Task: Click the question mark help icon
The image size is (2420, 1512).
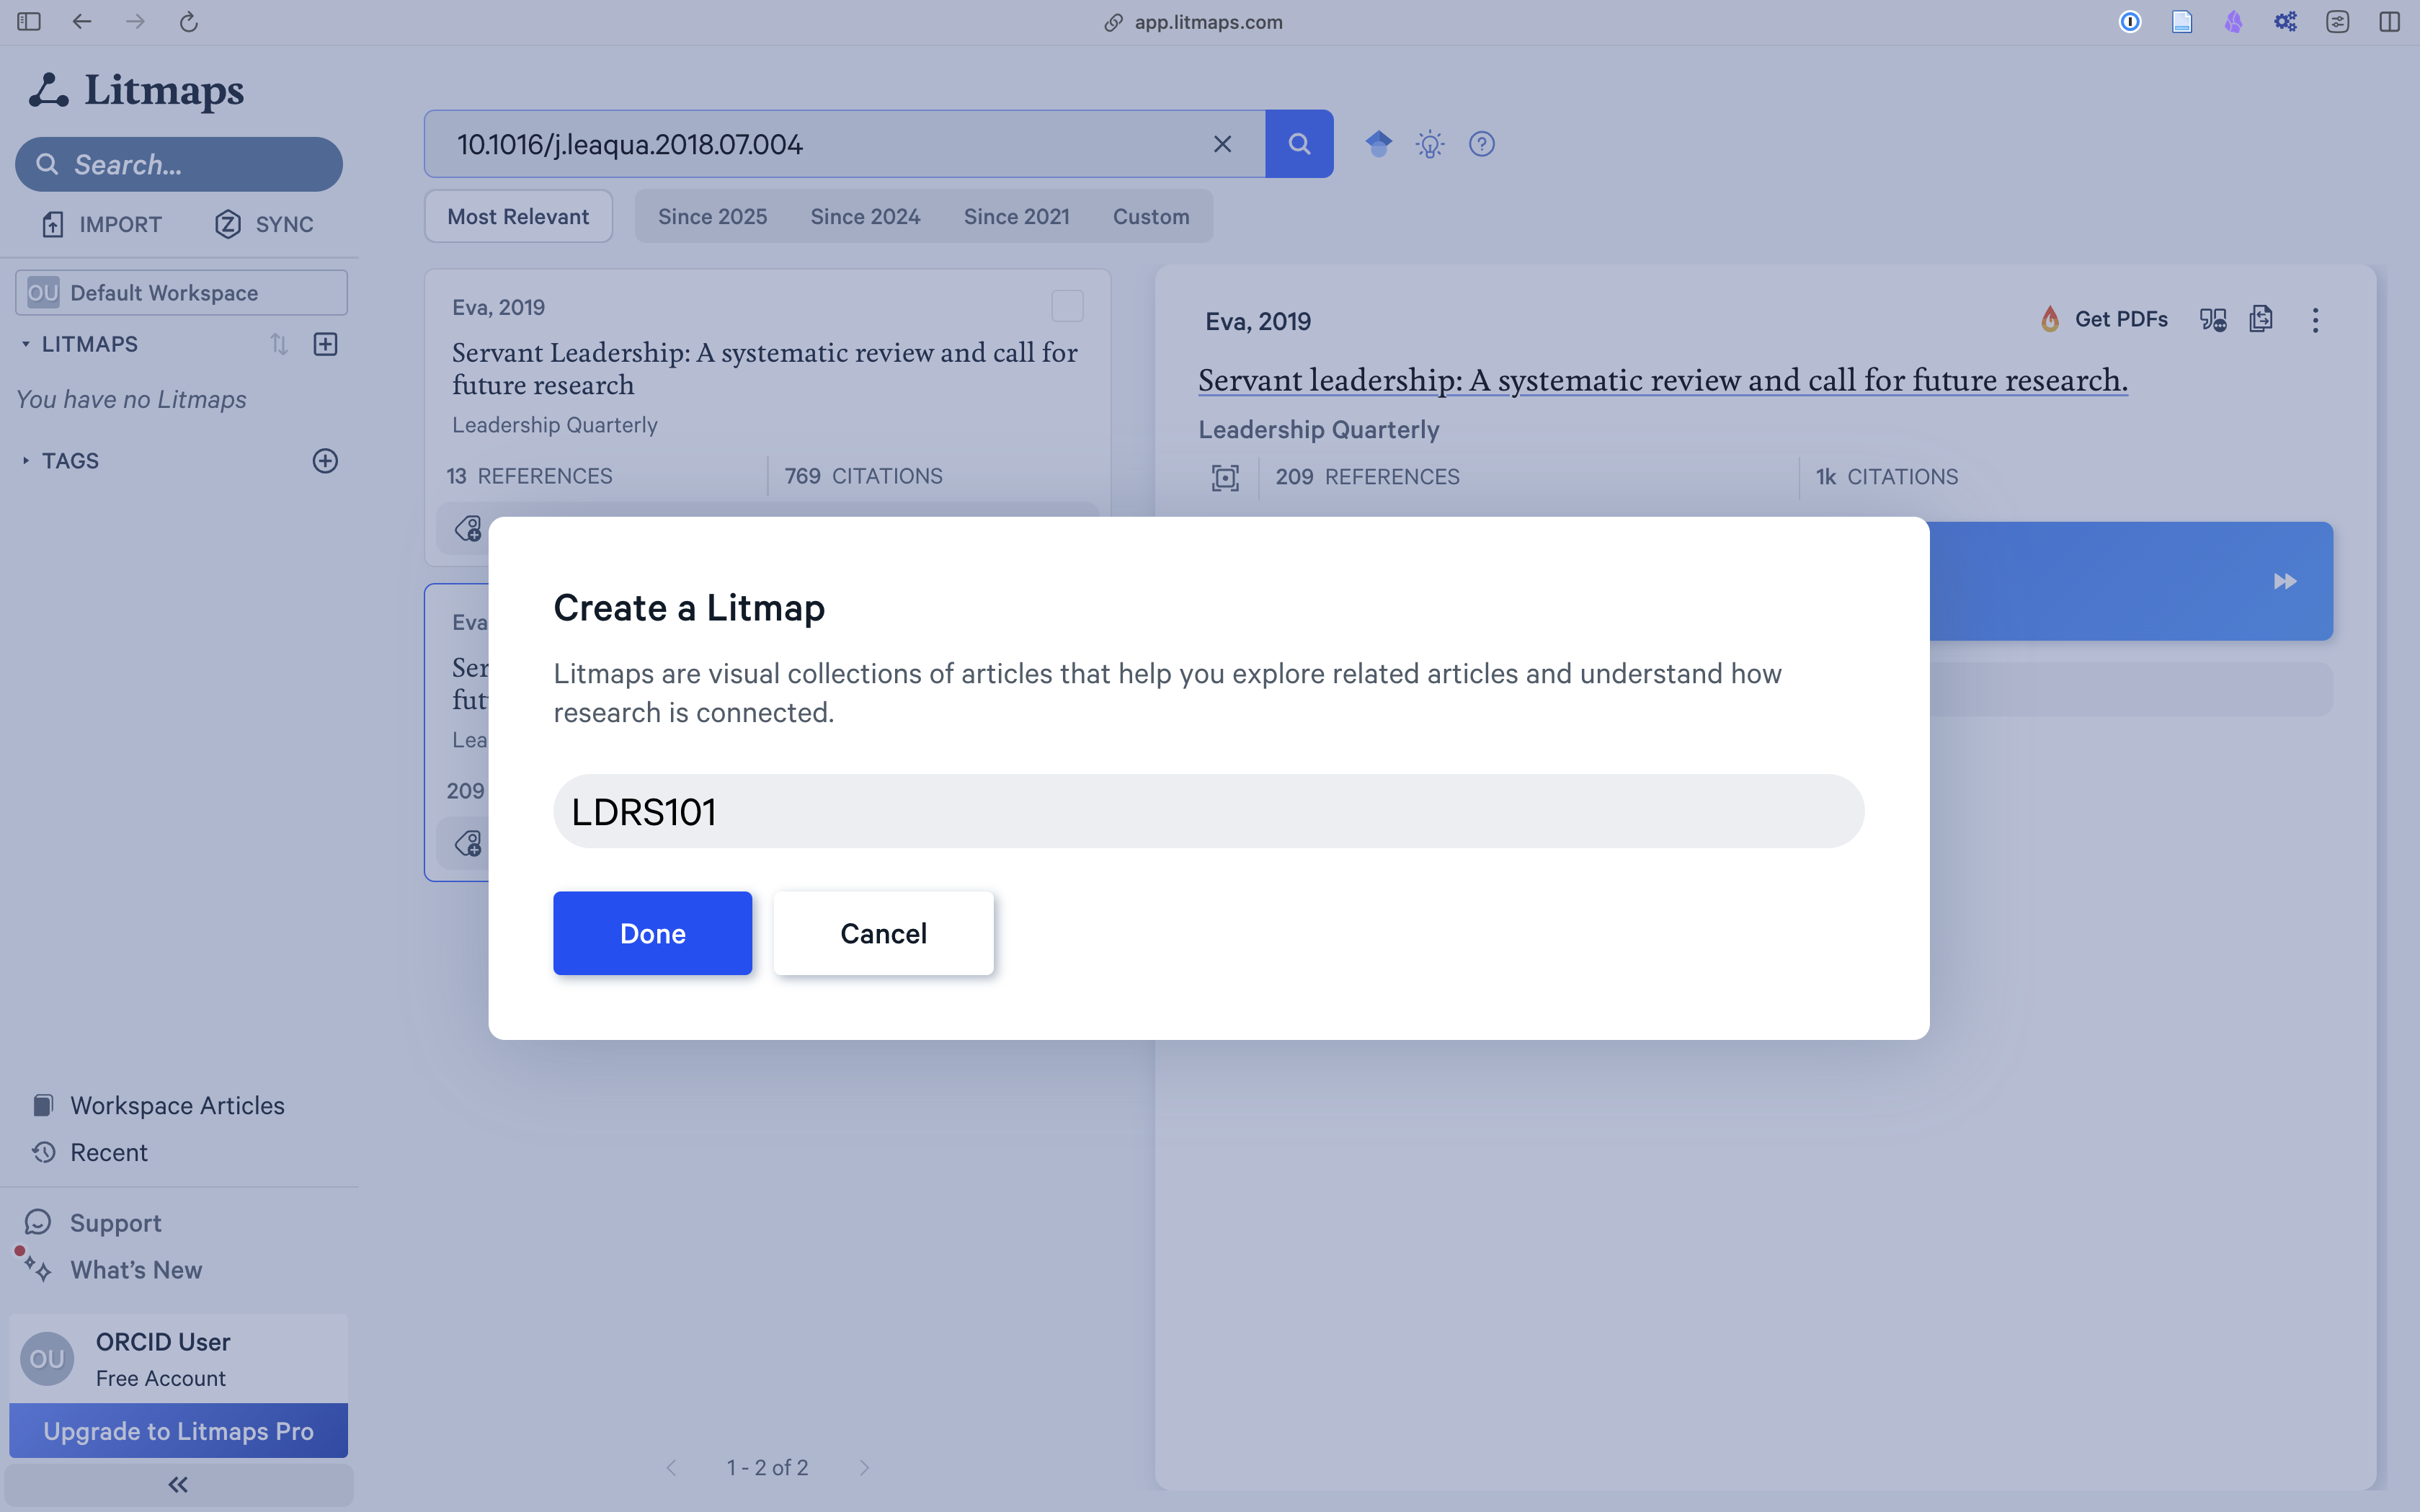Action: [1481, 144]
